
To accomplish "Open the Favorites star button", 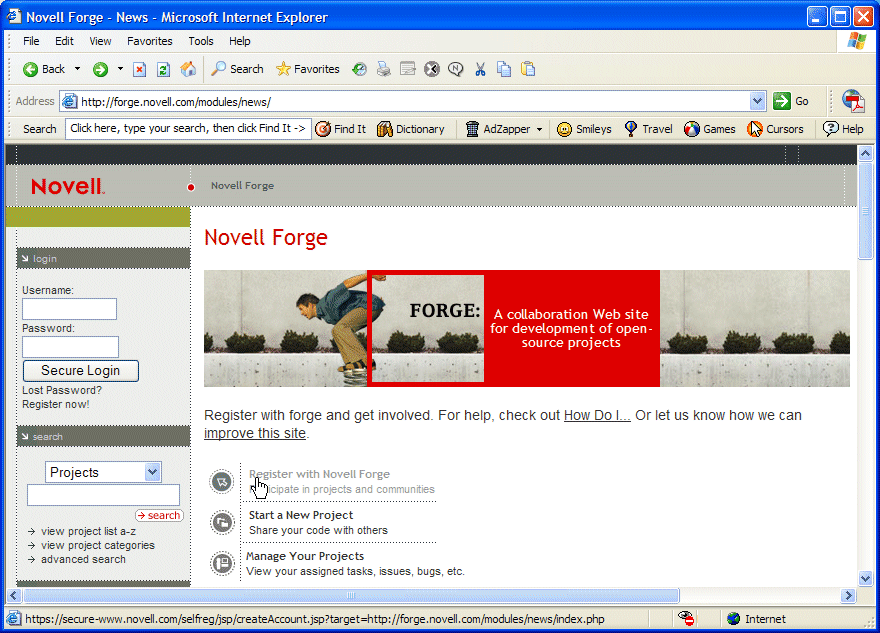I will point(308,69).
